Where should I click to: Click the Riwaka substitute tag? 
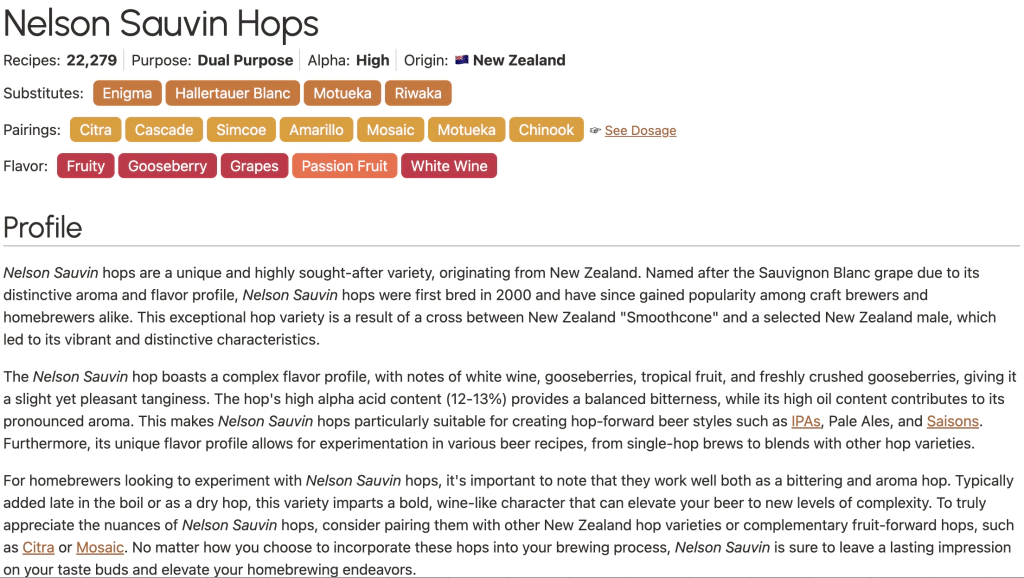click(418, 94)
